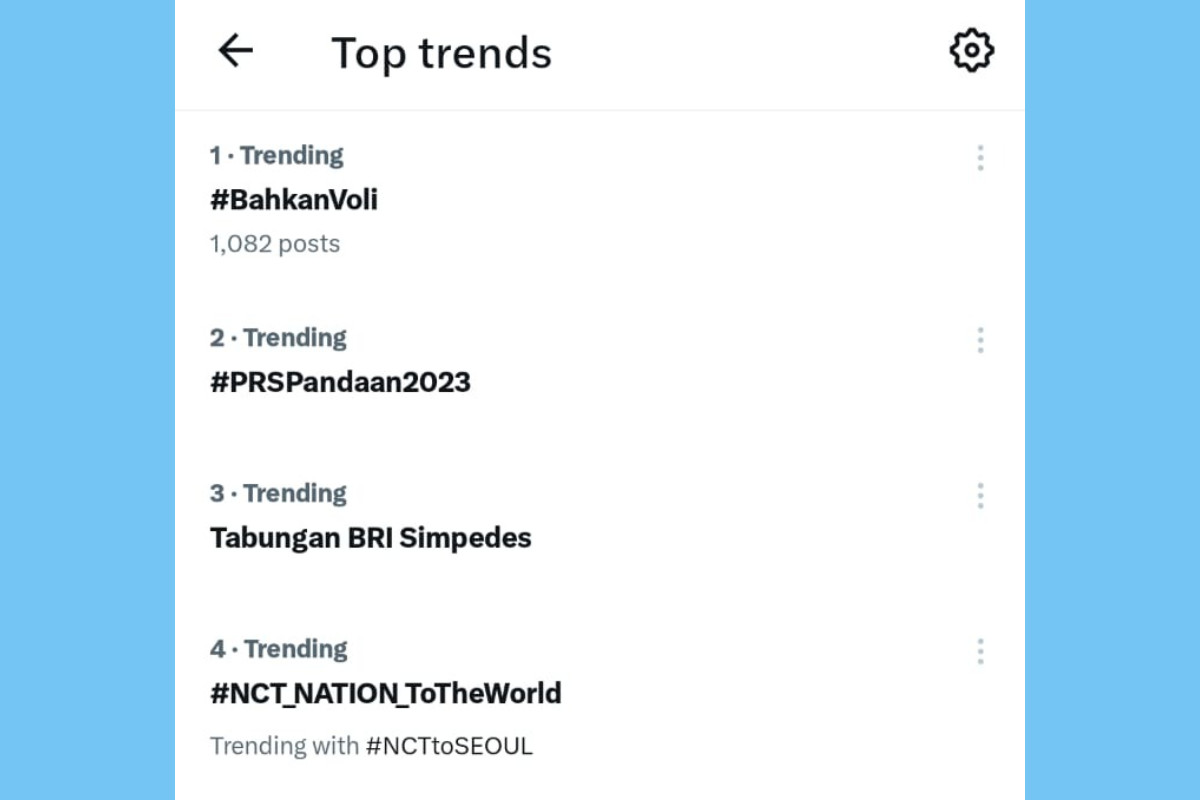Screen dimensions: 1200x800
Task: Open trends settings via the gear icon
Action: (971, 48)
